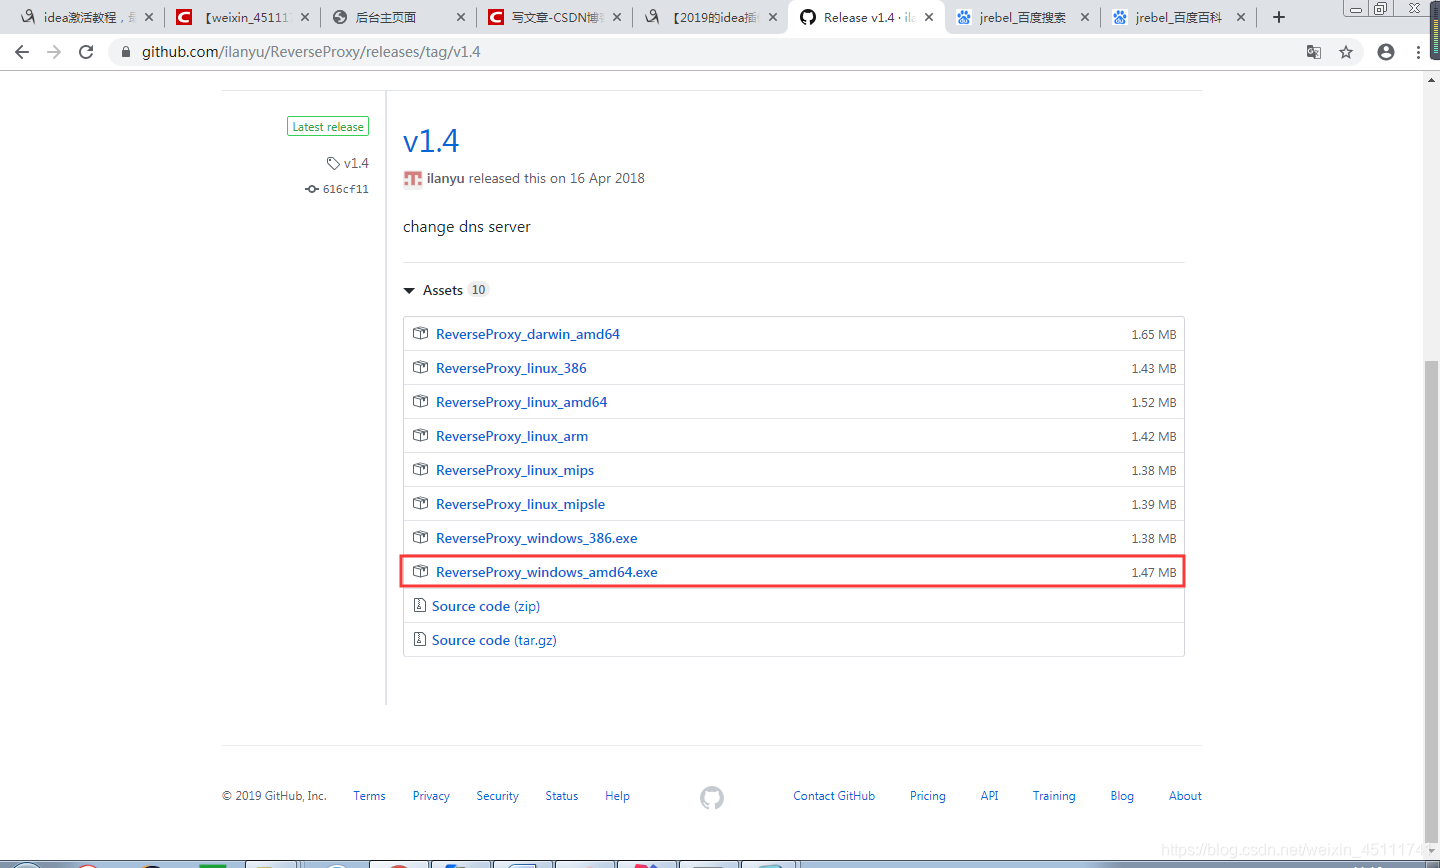Open the Security footer link
Viewport: 1440px width, 868px height.
click(497, 796)
